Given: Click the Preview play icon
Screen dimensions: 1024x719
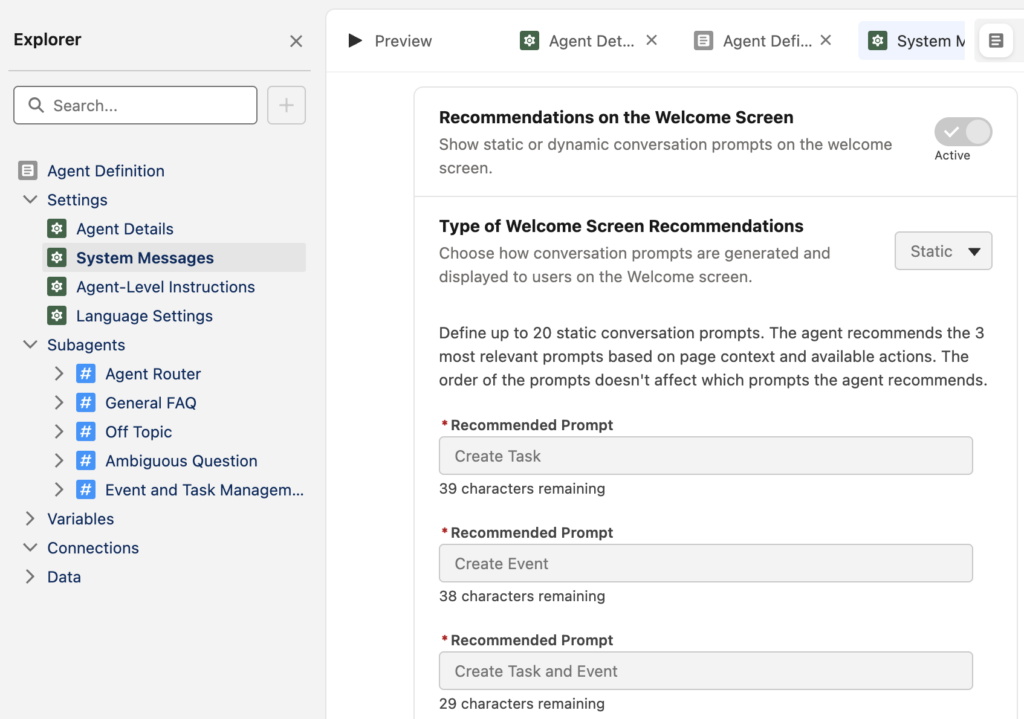Looking at the screenshot, I should point(355,40).
